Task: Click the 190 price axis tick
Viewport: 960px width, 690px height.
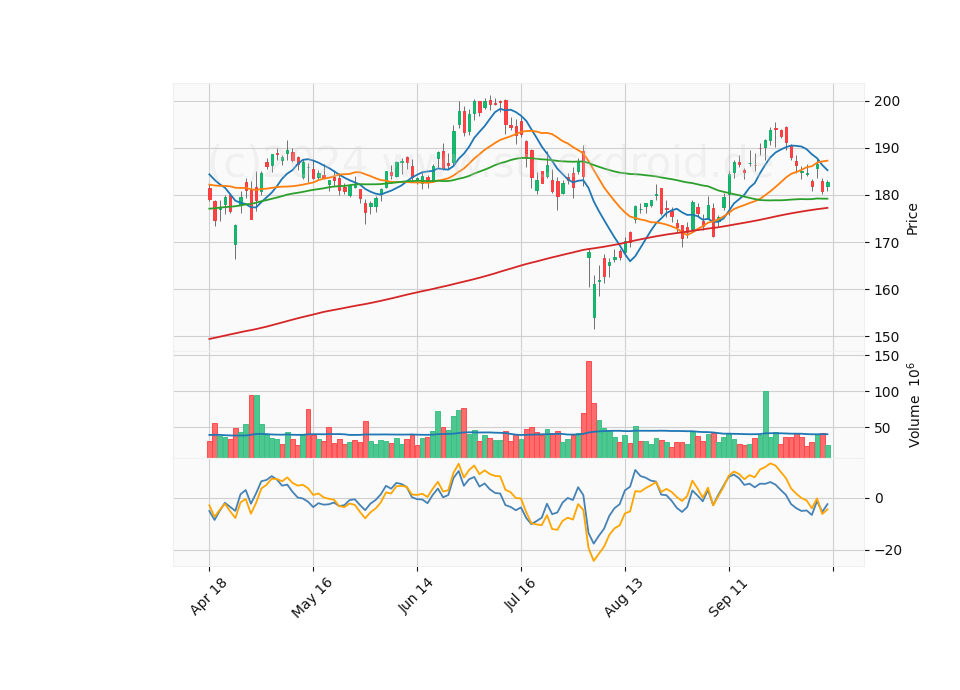Action: (x=886, y=149)
